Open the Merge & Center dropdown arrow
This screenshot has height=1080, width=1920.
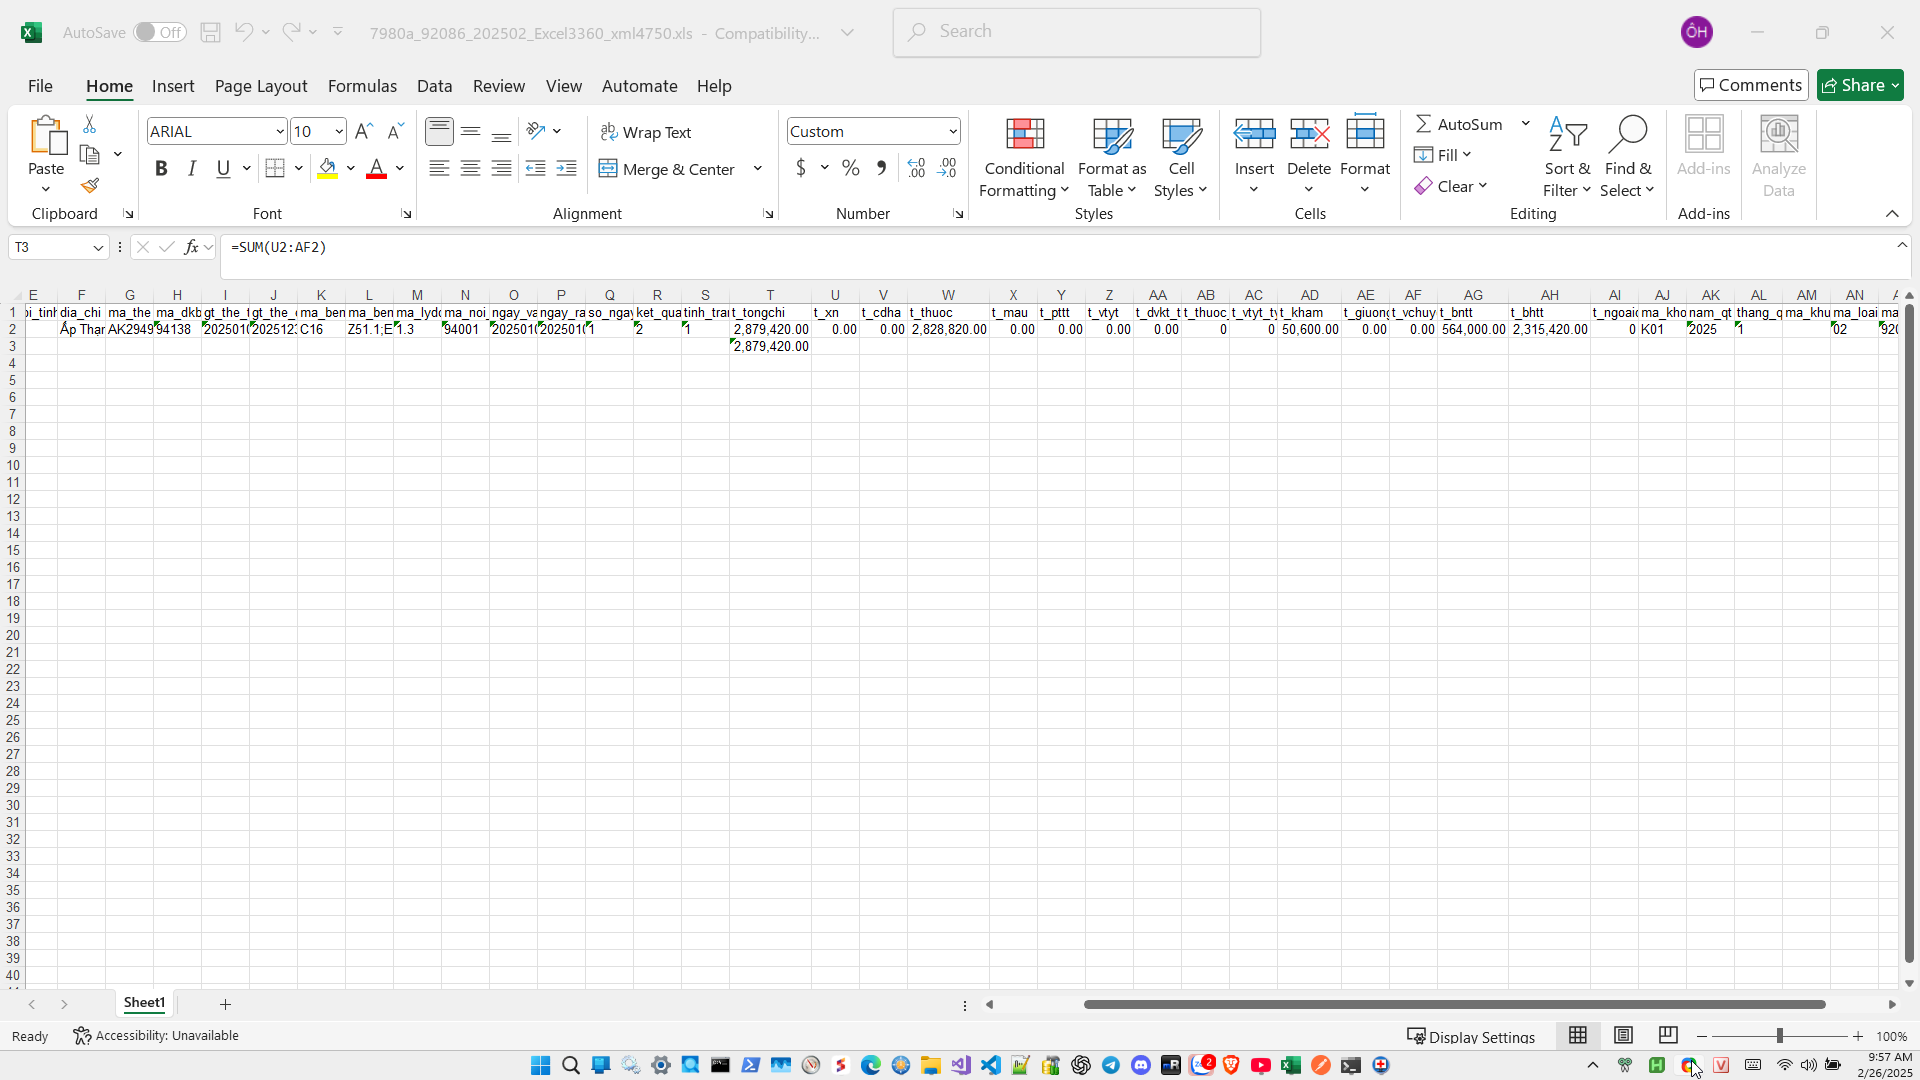pos(758,168)
